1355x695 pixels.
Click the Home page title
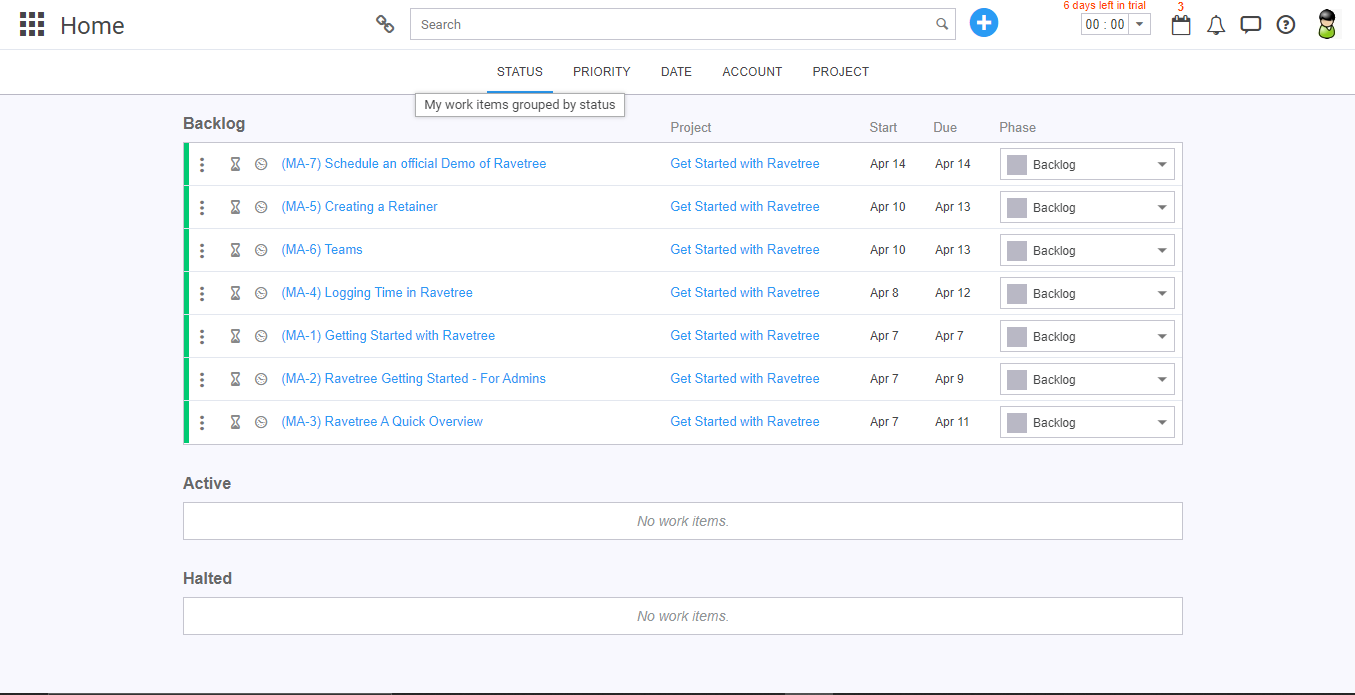click(92, 25)
